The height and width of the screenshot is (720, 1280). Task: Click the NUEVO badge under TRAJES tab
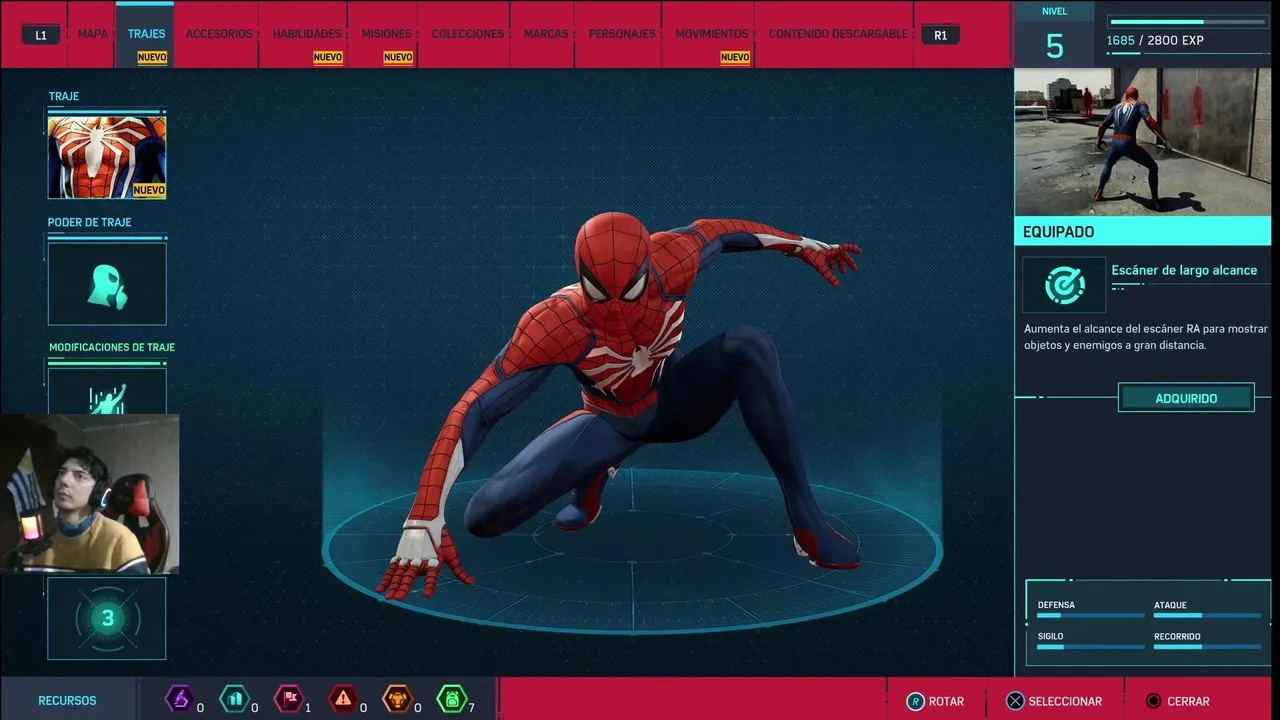152,58
